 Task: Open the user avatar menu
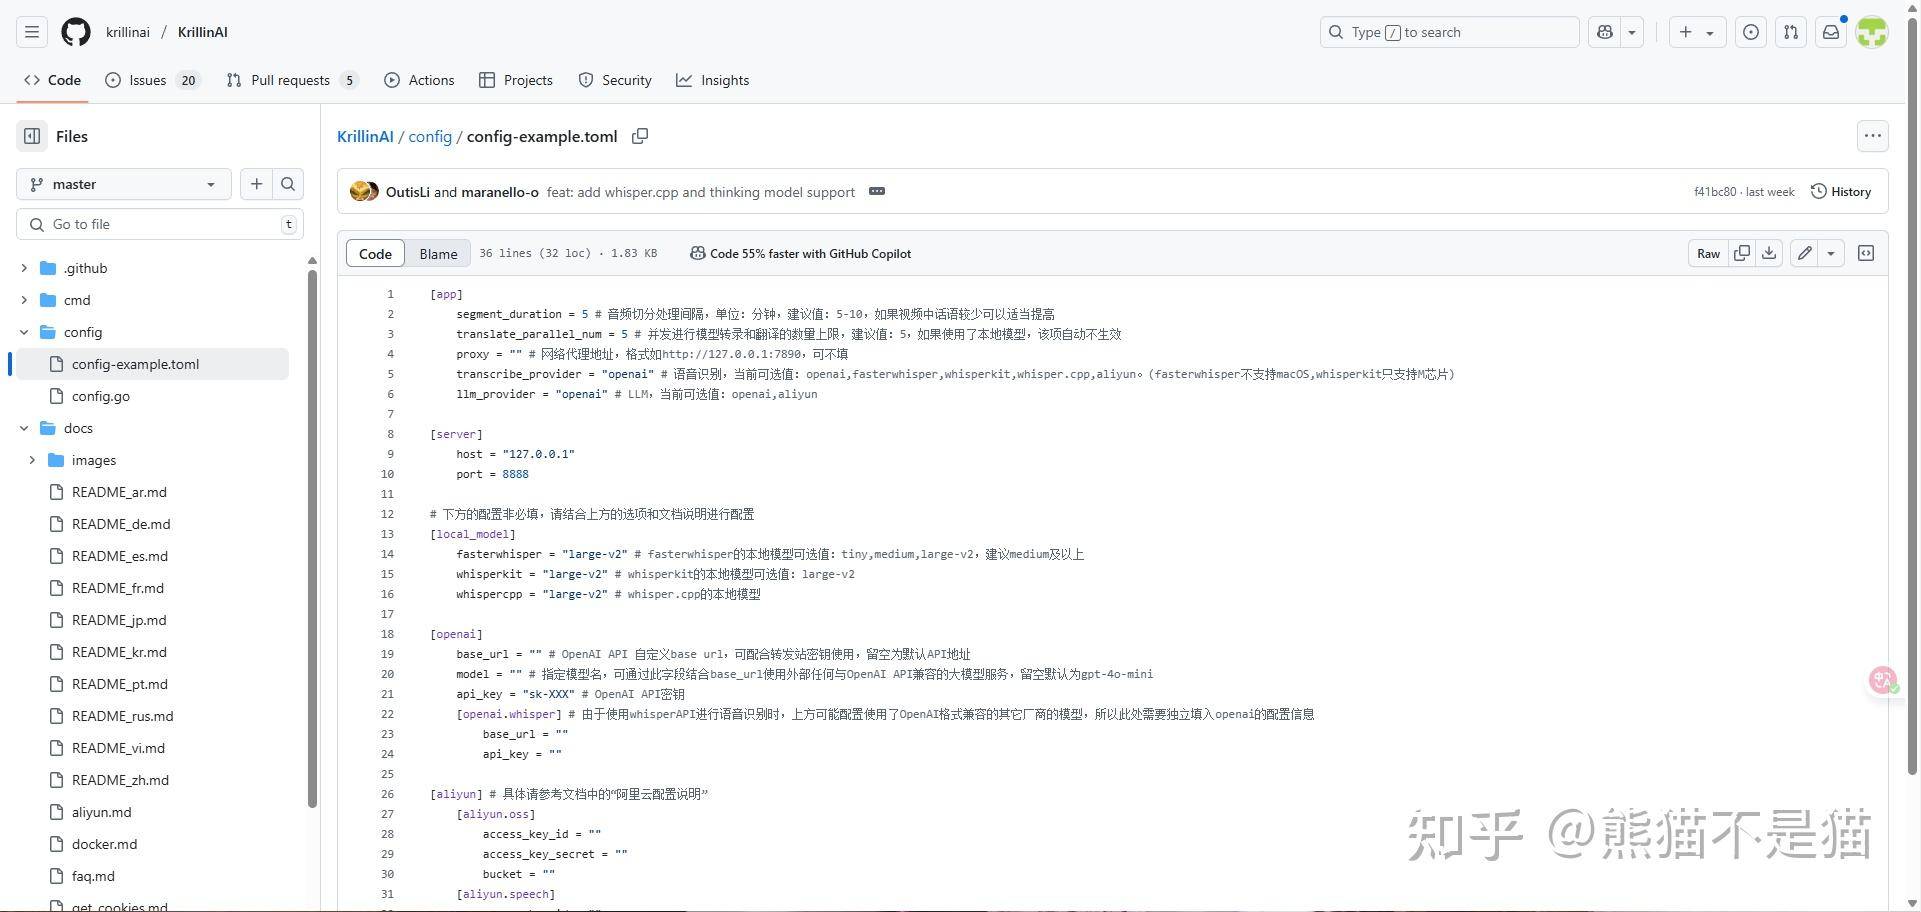point(1872,32)
